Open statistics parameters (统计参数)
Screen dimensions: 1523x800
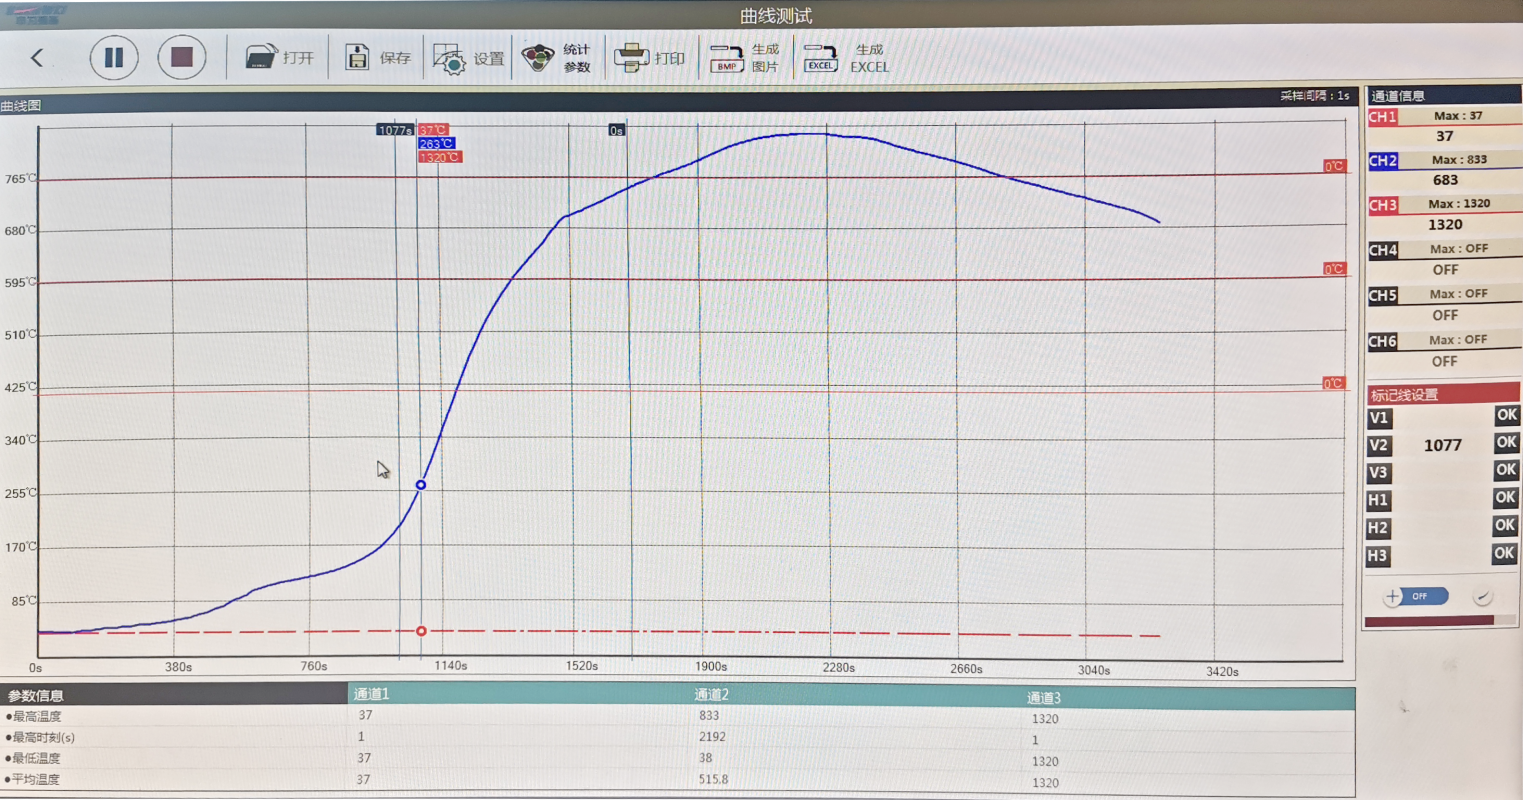point(557,58)
